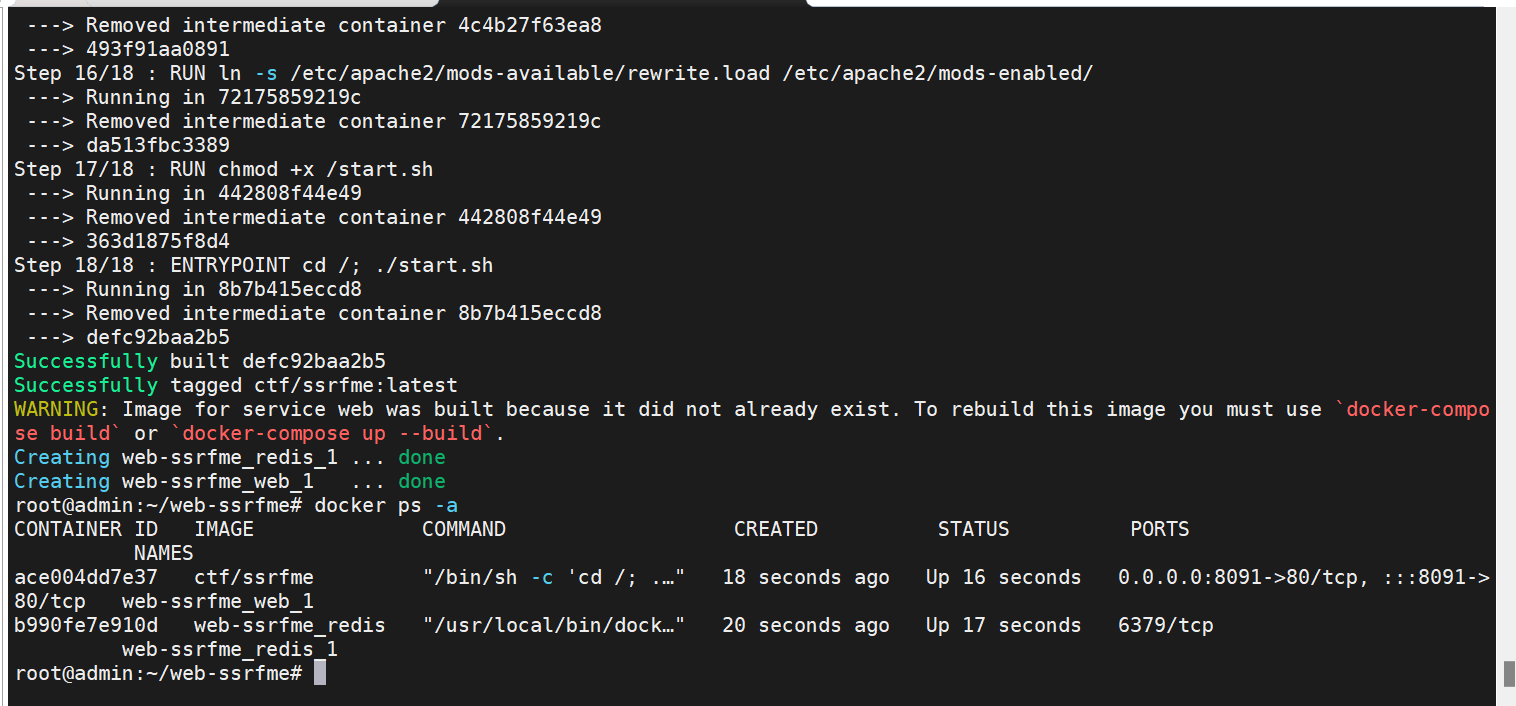The height and width of the screenshot is (706, 1516).
Task: Click the image name ctf/ssrfme in table
Action: pyautogui.click(x=253, y=577)
